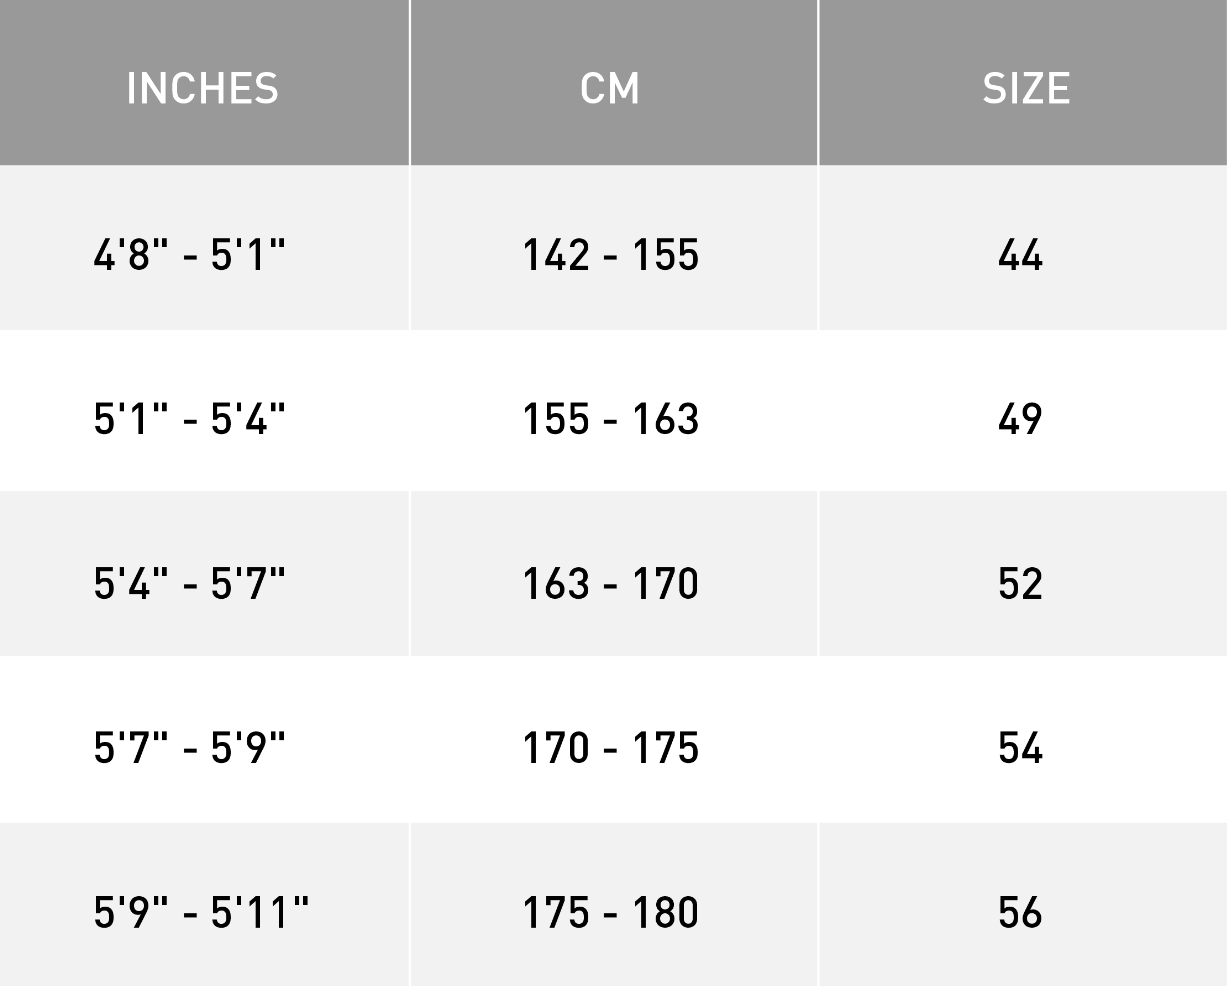Select the 5'9" - 5'11" height cell
The width and height of the screenshot is (1228, 986).
(x=201, y=911)
